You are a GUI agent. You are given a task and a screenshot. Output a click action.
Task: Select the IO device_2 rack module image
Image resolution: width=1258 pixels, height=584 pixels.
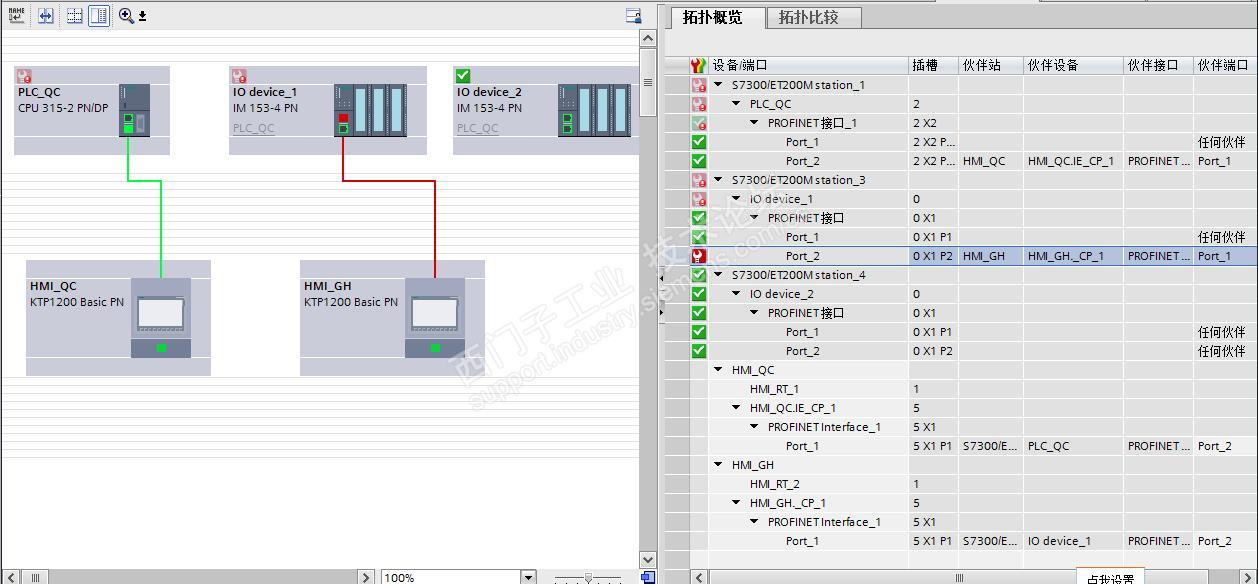point(594,110)
